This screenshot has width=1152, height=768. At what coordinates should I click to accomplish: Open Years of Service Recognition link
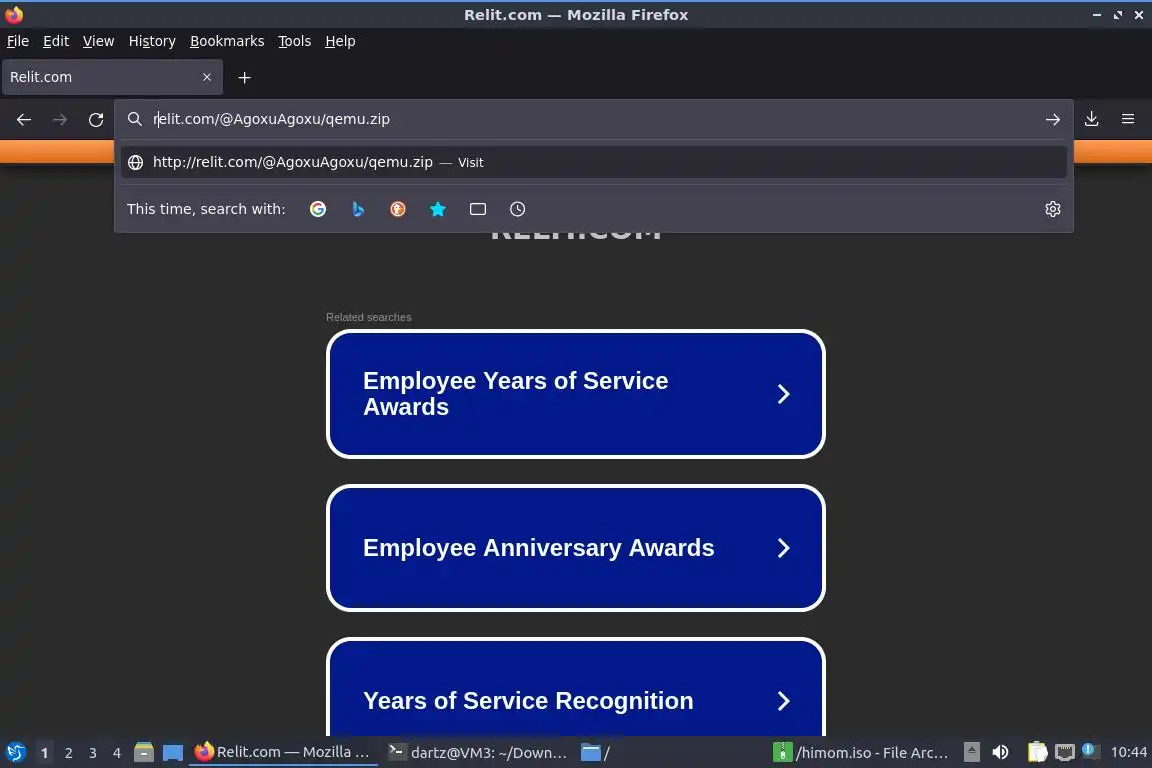coord(576,688)
